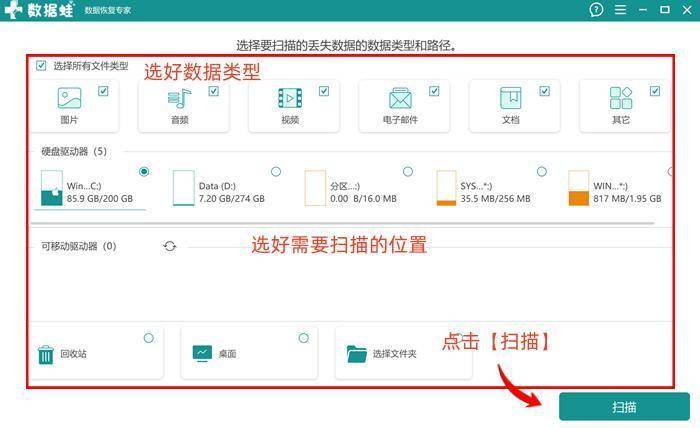Click the SYS 256 MB drive icon
700x428 pixels.
[x=446, y=188]
